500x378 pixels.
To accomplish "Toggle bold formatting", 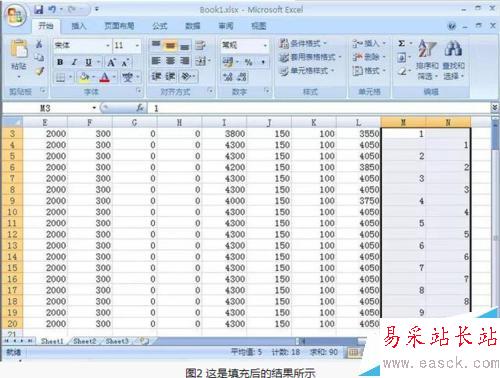I will [x=60, y=62].
